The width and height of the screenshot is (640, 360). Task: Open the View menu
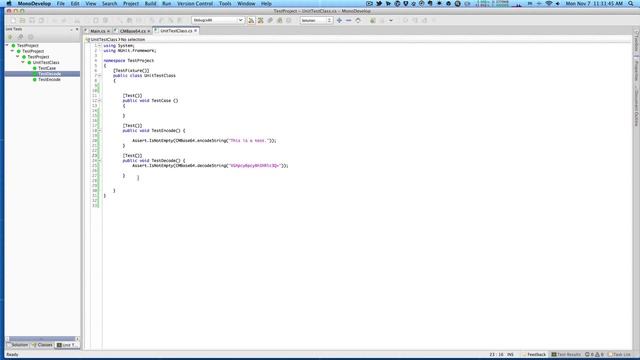pyautogui.click(x=91, y=4)
